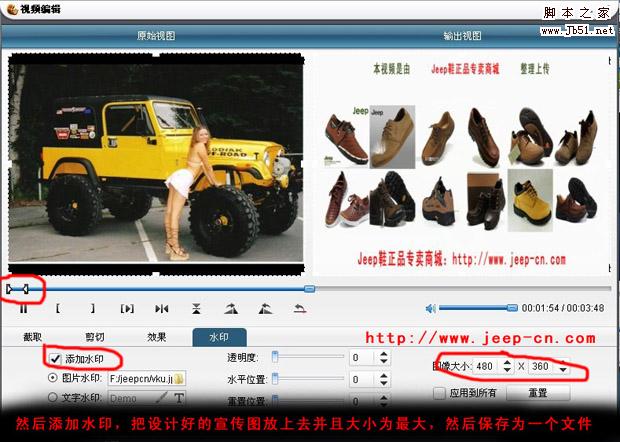Select the 文字水印 radio button
Viewport: 620px width, 442px height.
[53, 398]
